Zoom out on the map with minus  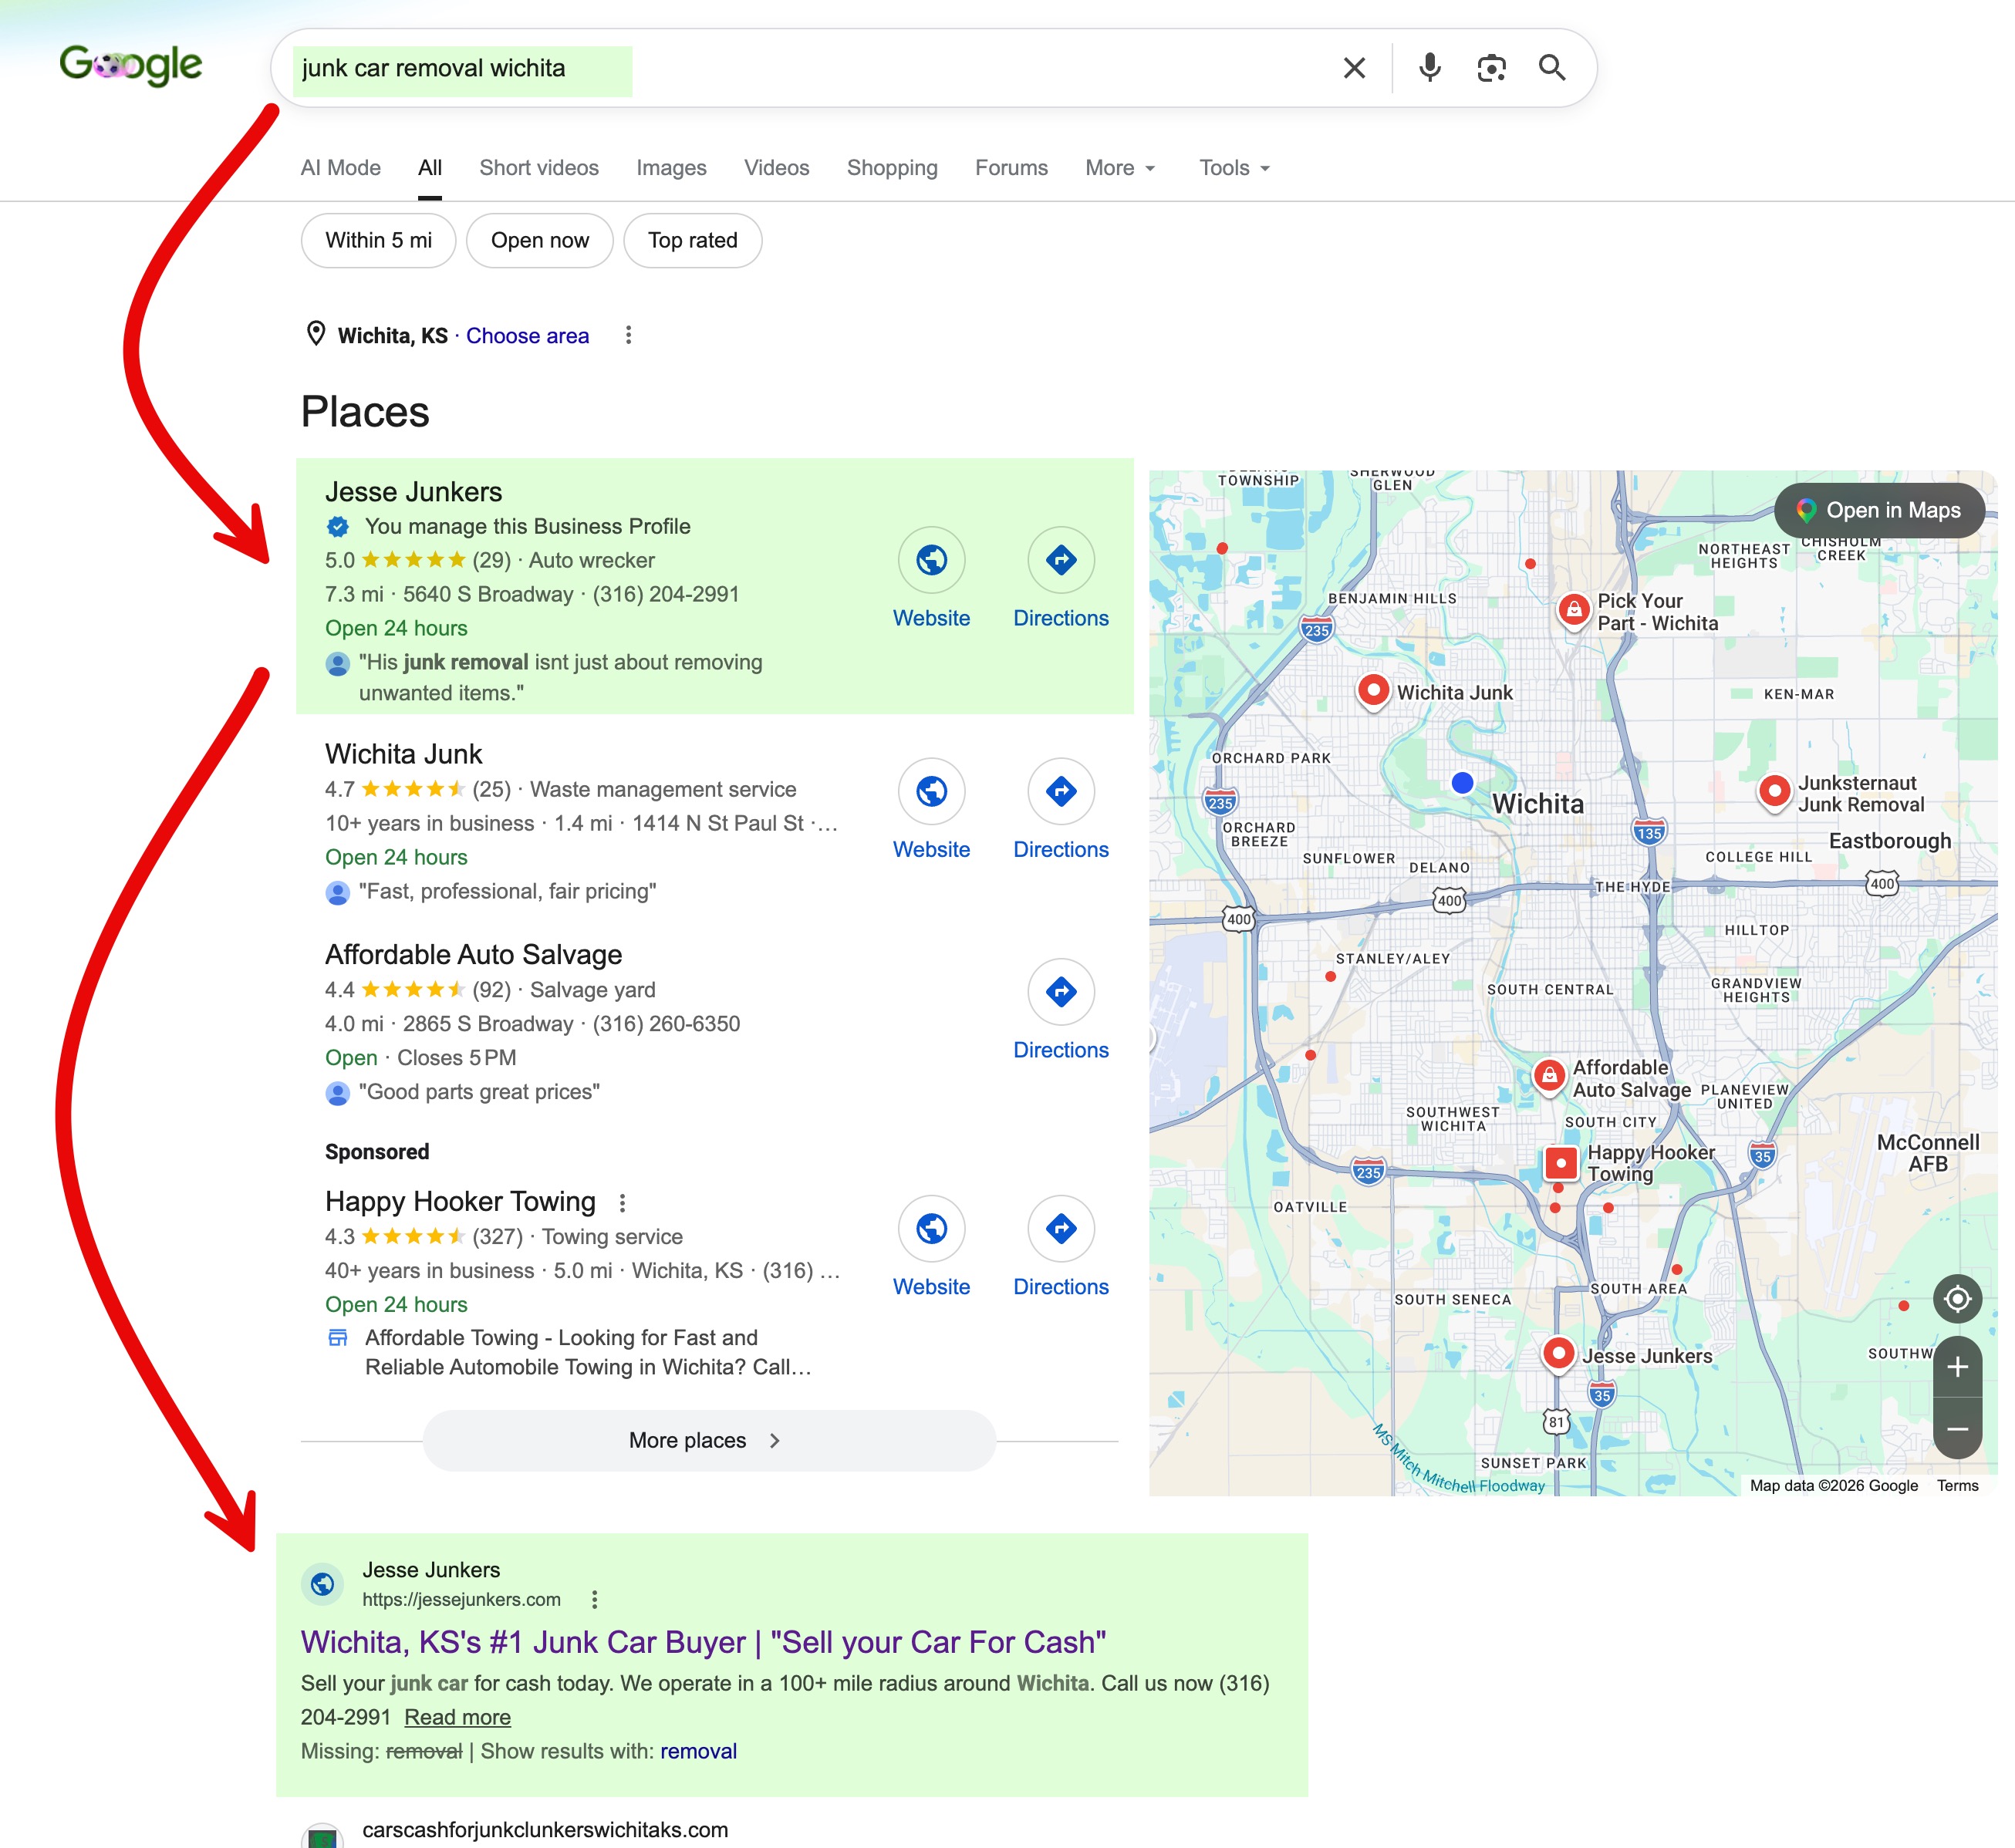(x=1957, y=1428)
